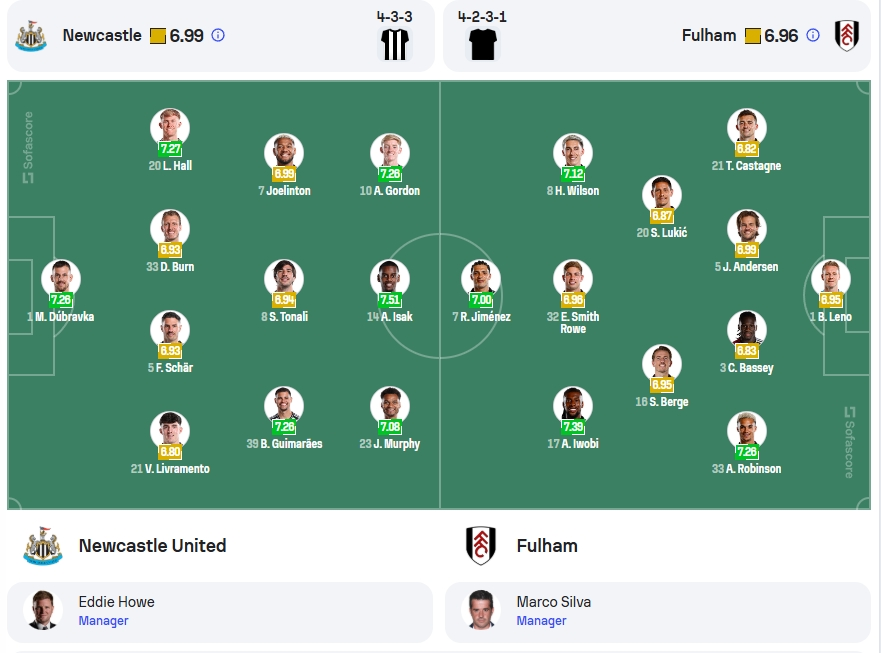Click A. Robinson's player name label
This screenshot has height=653, width=881.
point(746,469)
